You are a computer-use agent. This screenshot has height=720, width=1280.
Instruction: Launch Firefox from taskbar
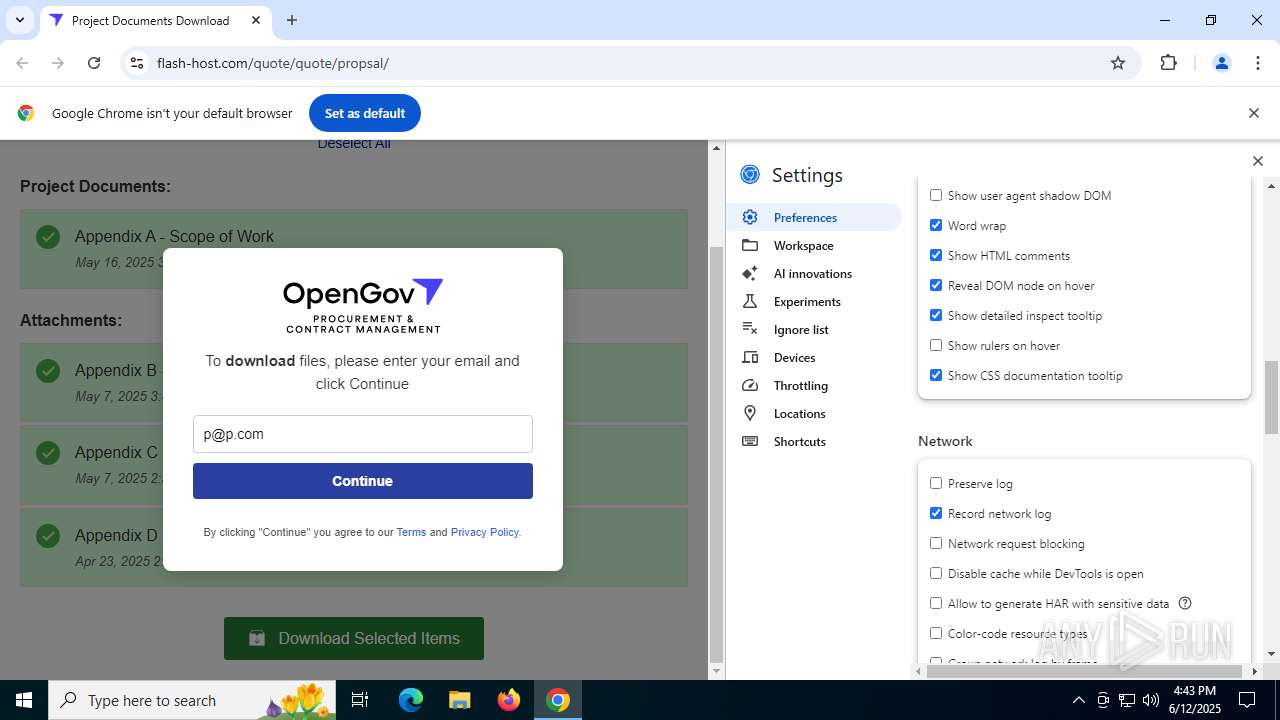click(x=508, y=700)
